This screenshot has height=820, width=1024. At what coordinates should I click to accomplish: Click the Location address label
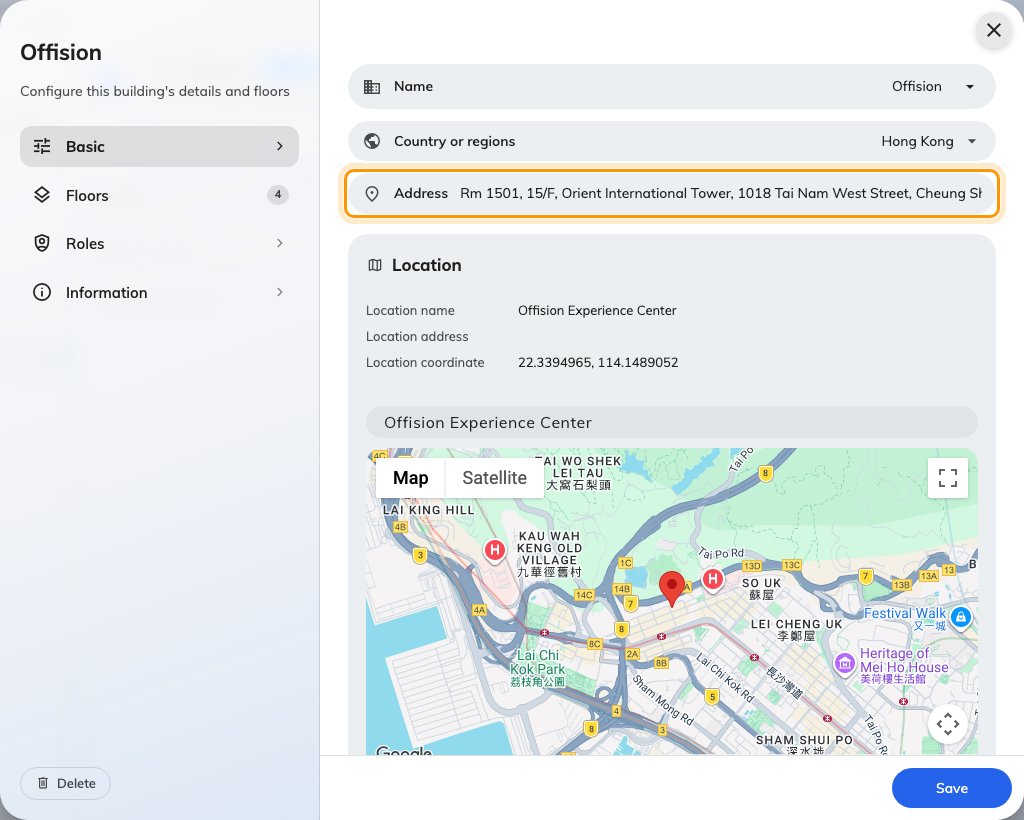pyautogui.click(x=417, y=337)
